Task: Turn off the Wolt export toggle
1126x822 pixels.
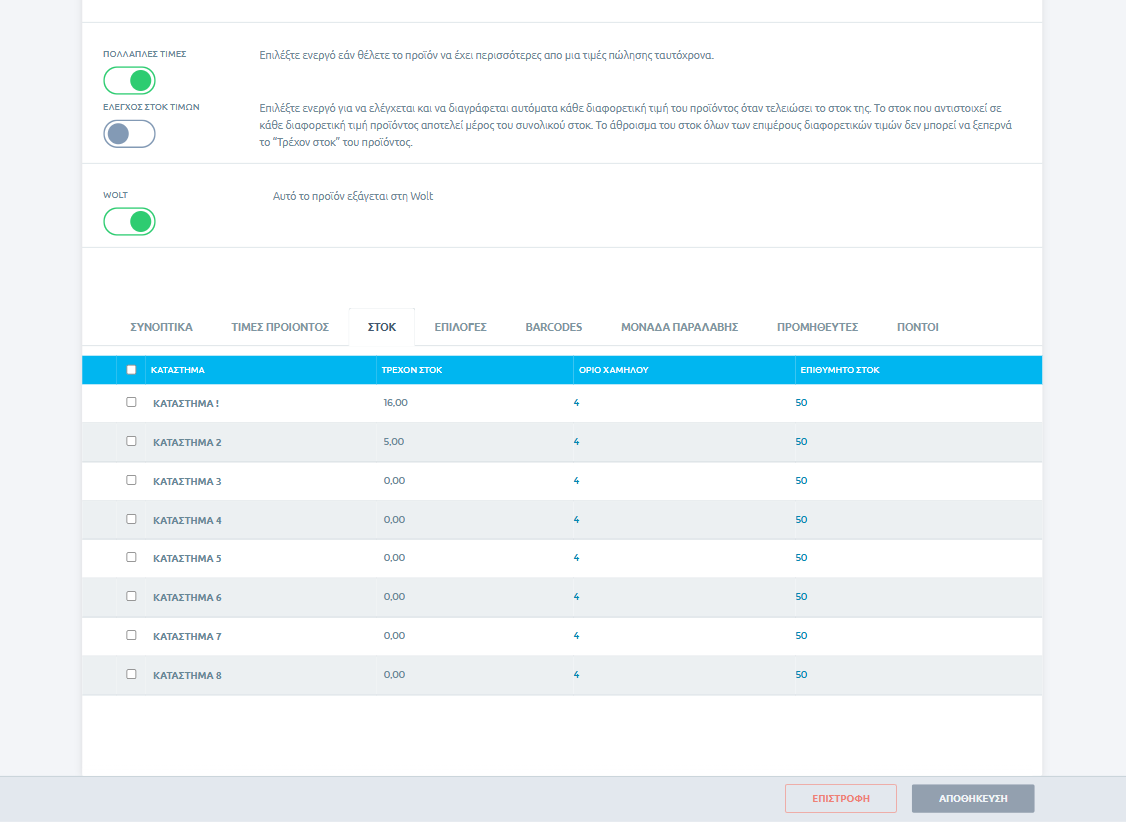Action: tap(129, 222)
